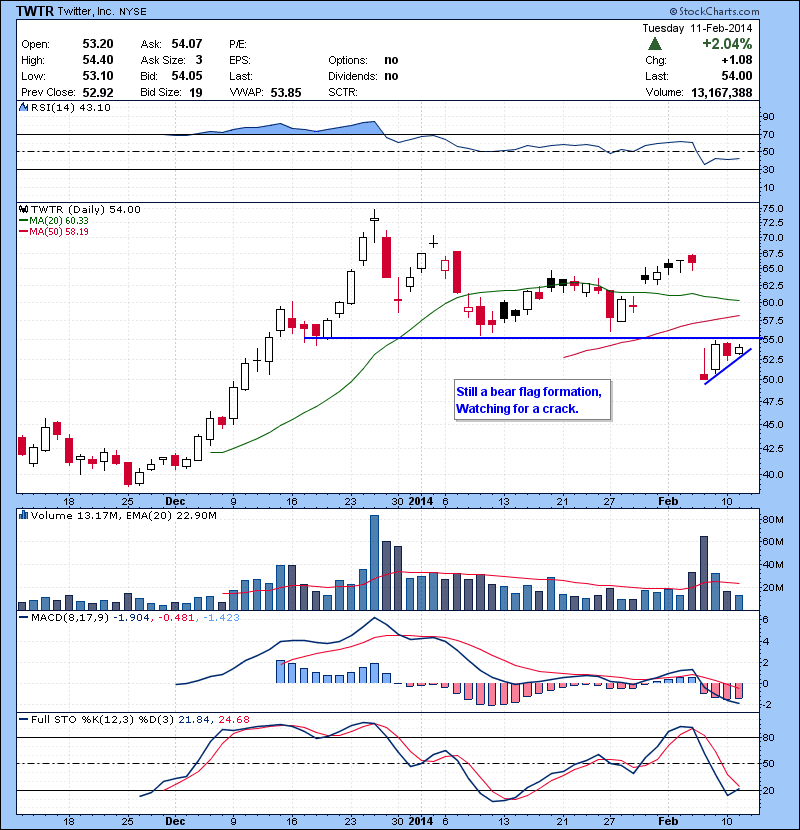Select the 'Still a bear flag formation' annotation box
This screenshot has width=800, height=830.
pyautogui.click(x=528, y=400)
